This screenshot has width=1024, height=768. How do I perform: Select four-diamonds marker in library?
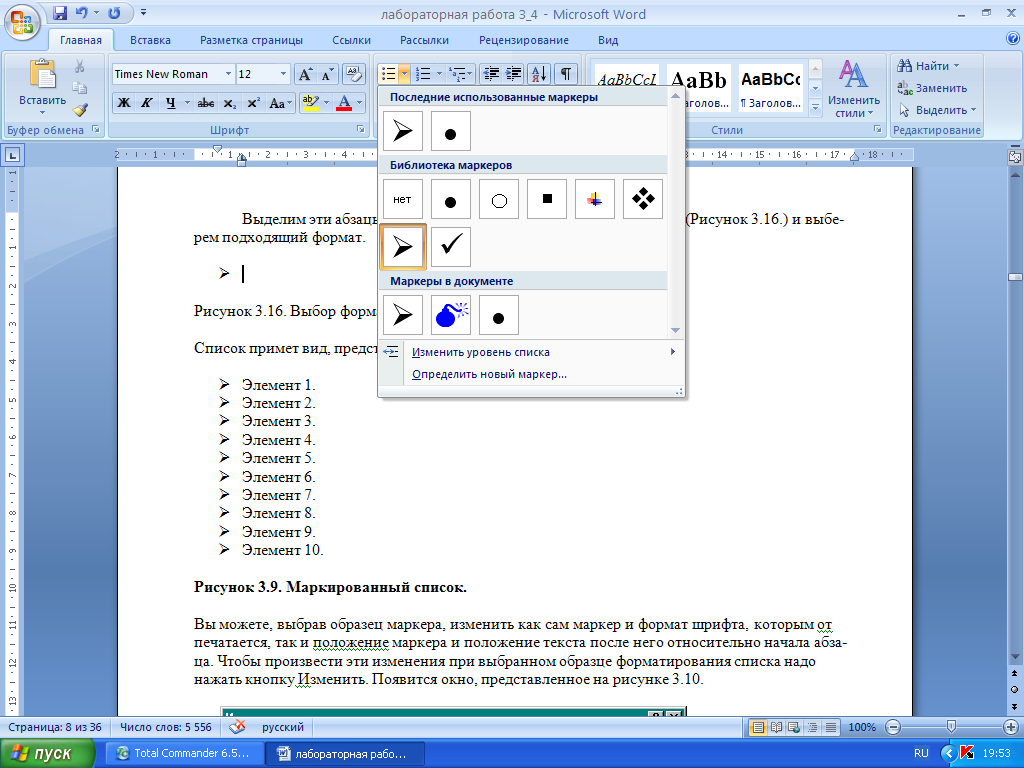tap(643, 199)
